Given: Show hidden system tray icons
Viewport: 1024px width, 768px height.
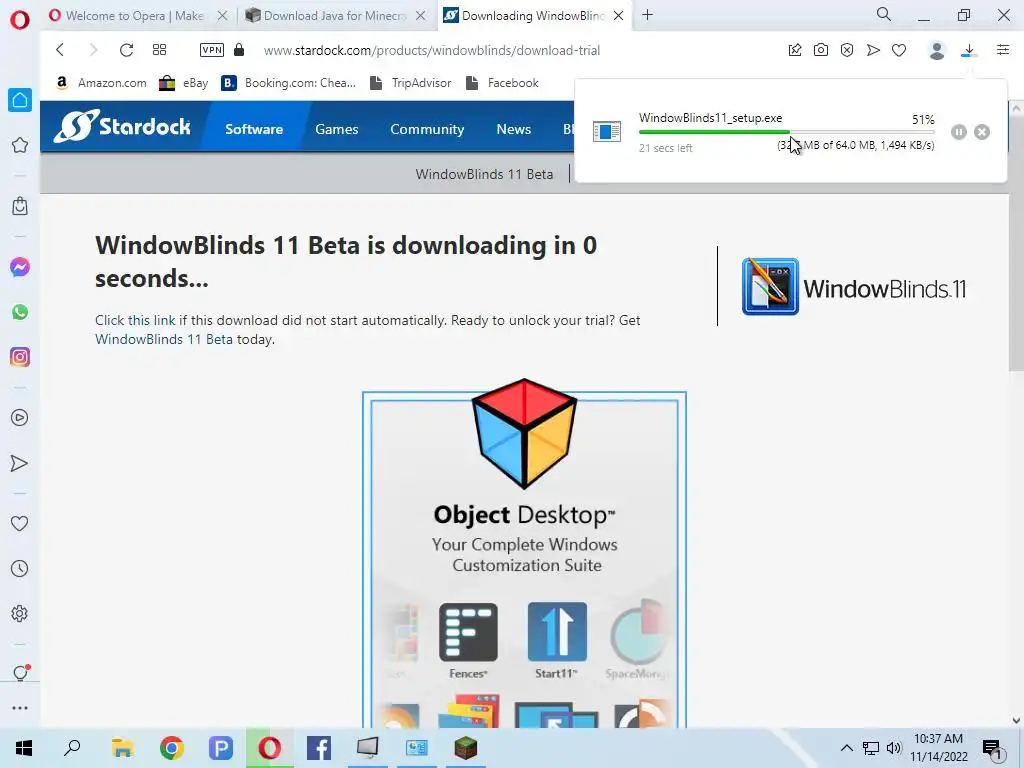Looking at the screenshot, I should (846, 748).
